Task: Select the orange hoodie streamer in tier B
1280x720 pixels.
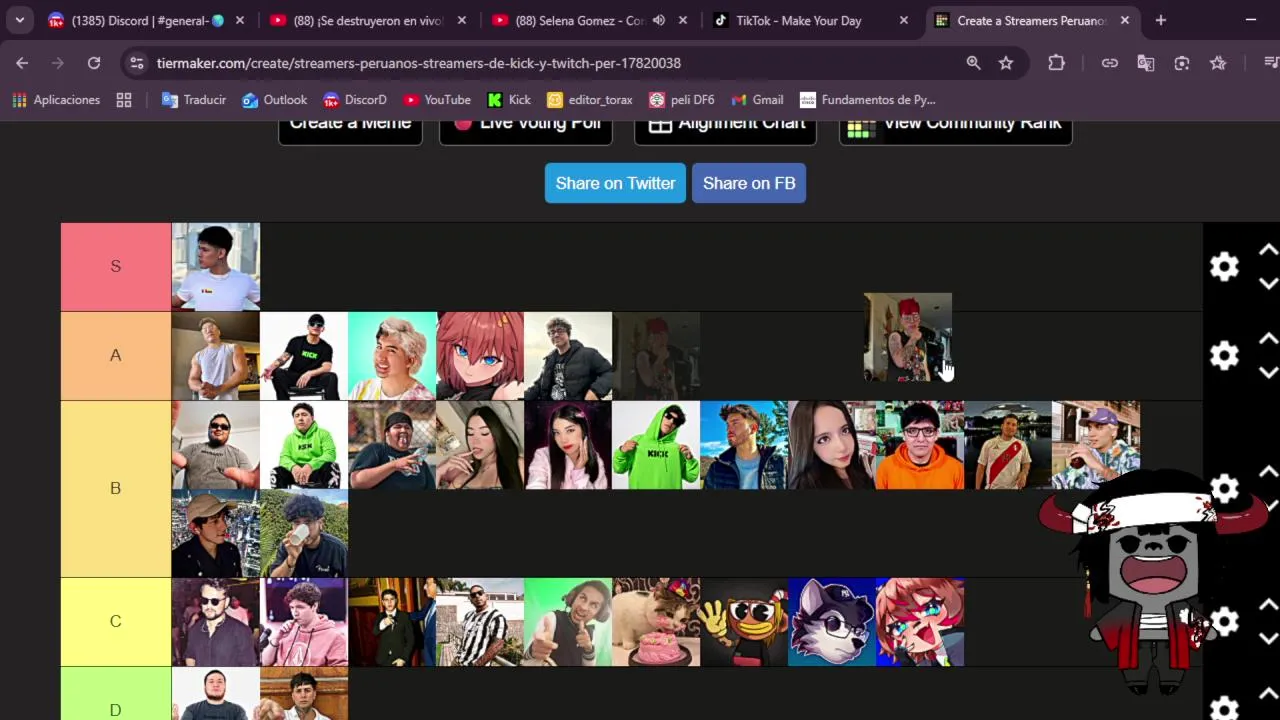Action: coord(920,445)
